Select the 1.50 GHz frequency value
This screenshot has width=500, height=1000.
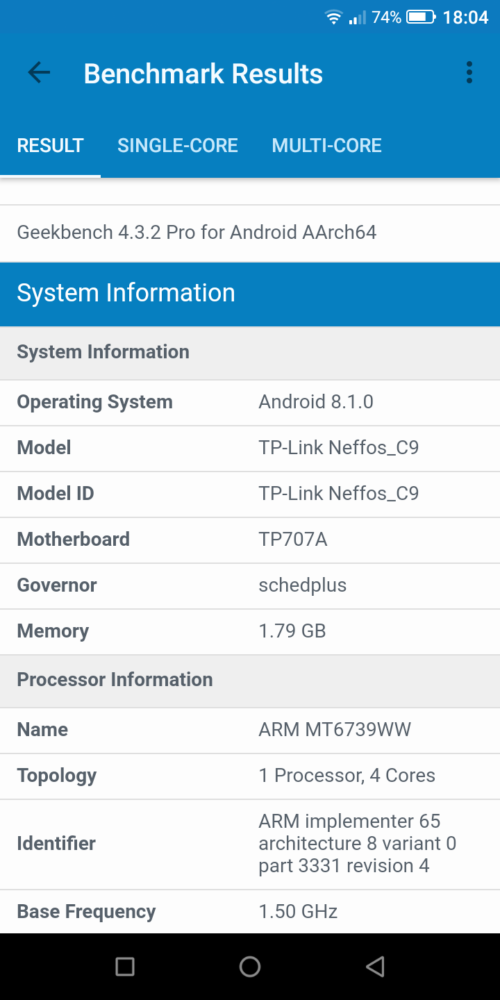click(x=298, y=912)
